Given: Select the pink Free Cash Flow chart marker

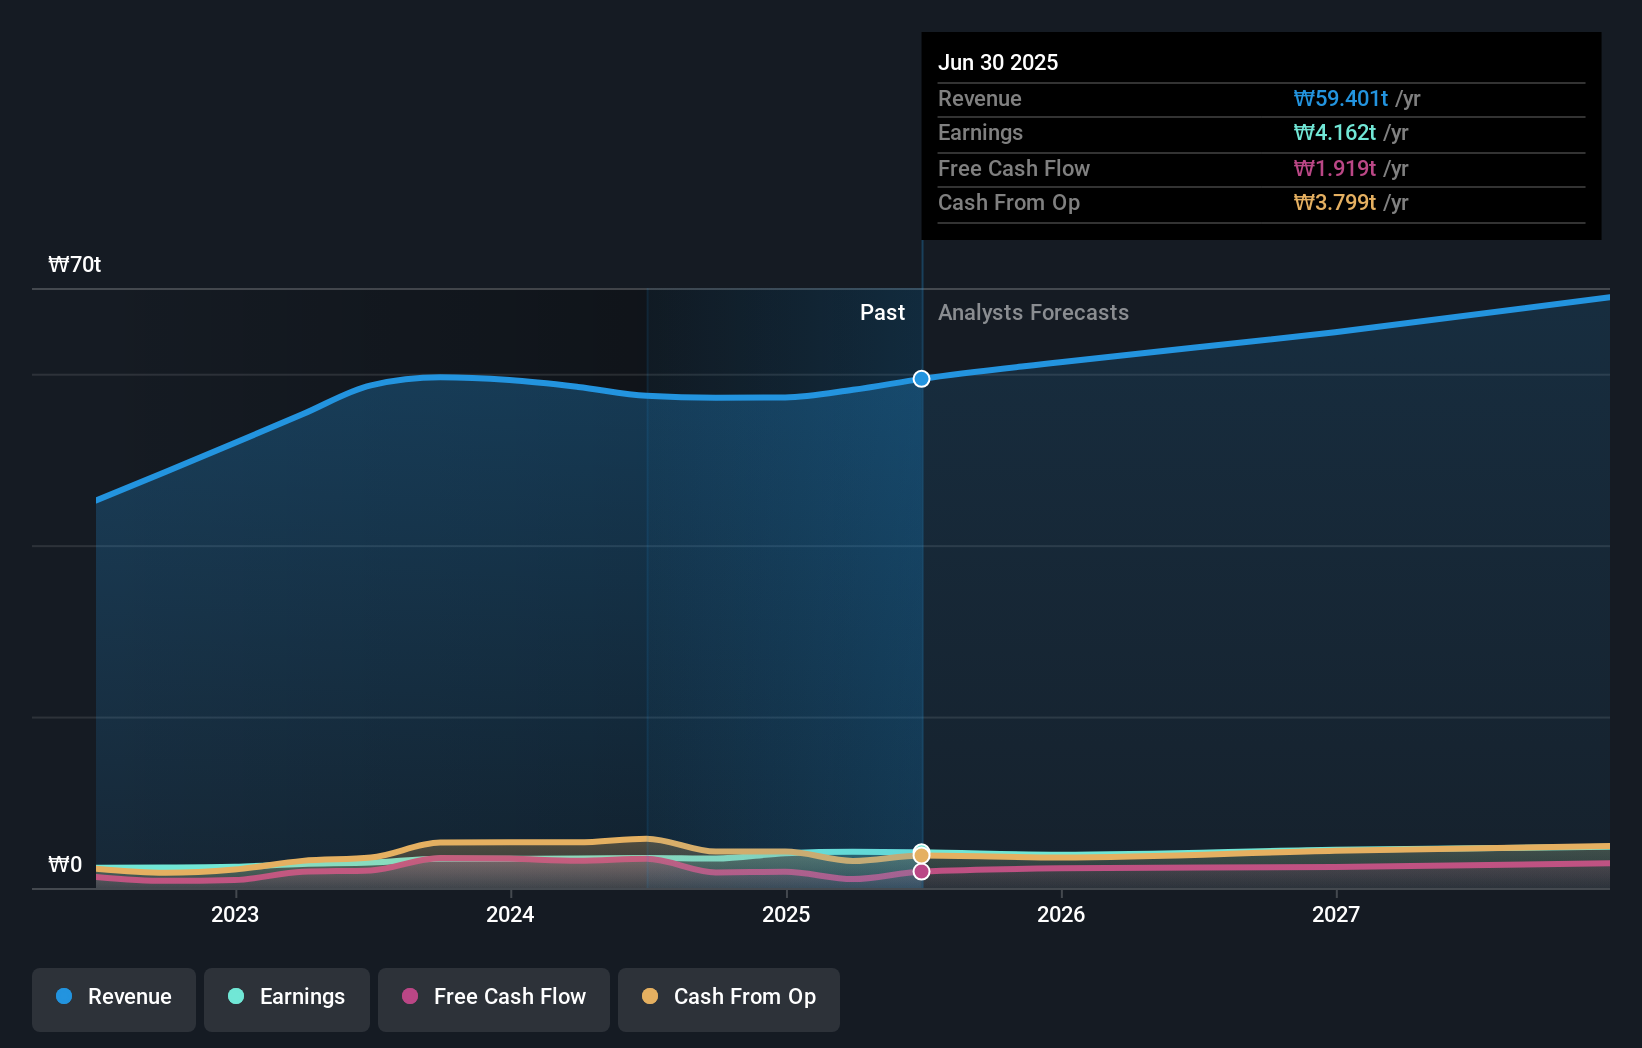Looking at the screenshot, I should point(921,871).
